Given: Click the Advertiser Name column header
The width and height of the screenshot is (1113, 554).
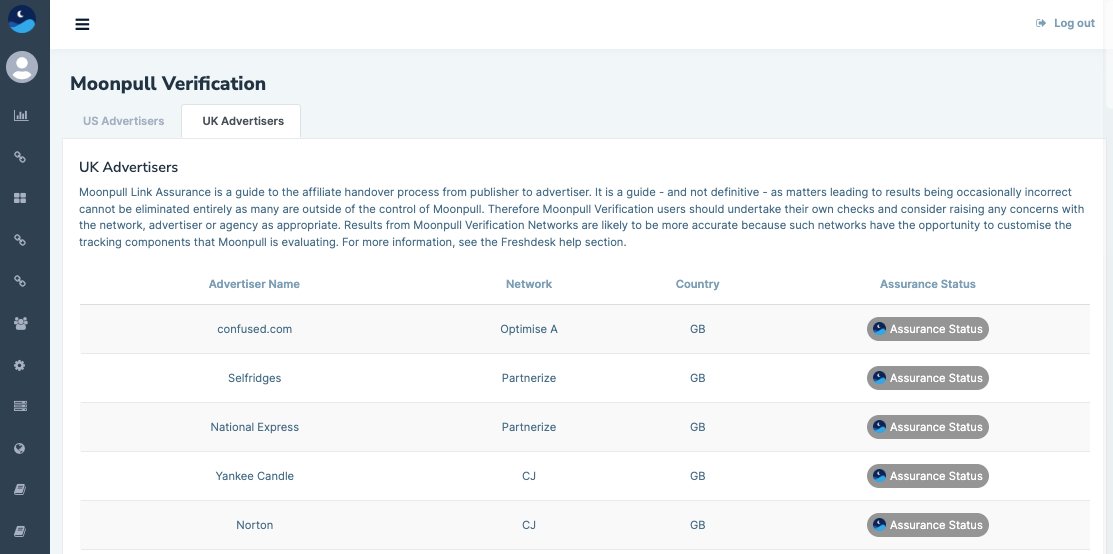Looking at the screenshot, I should [254, 284].
